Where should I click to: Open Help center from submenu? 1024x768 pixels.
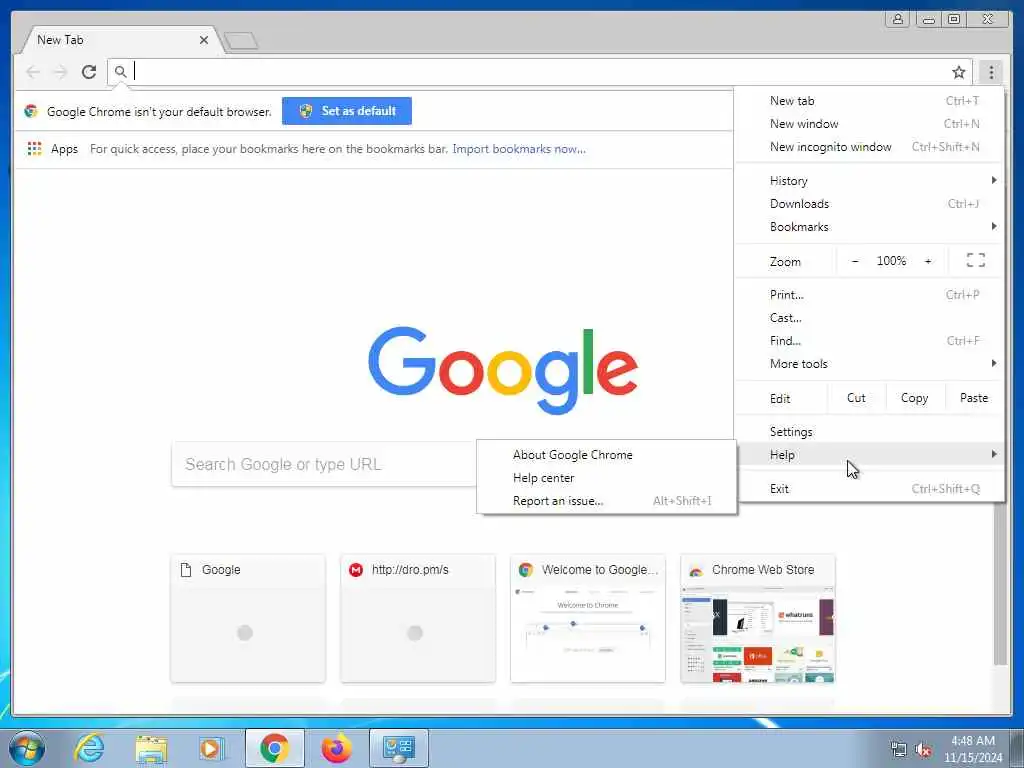(x=607, y=478)
